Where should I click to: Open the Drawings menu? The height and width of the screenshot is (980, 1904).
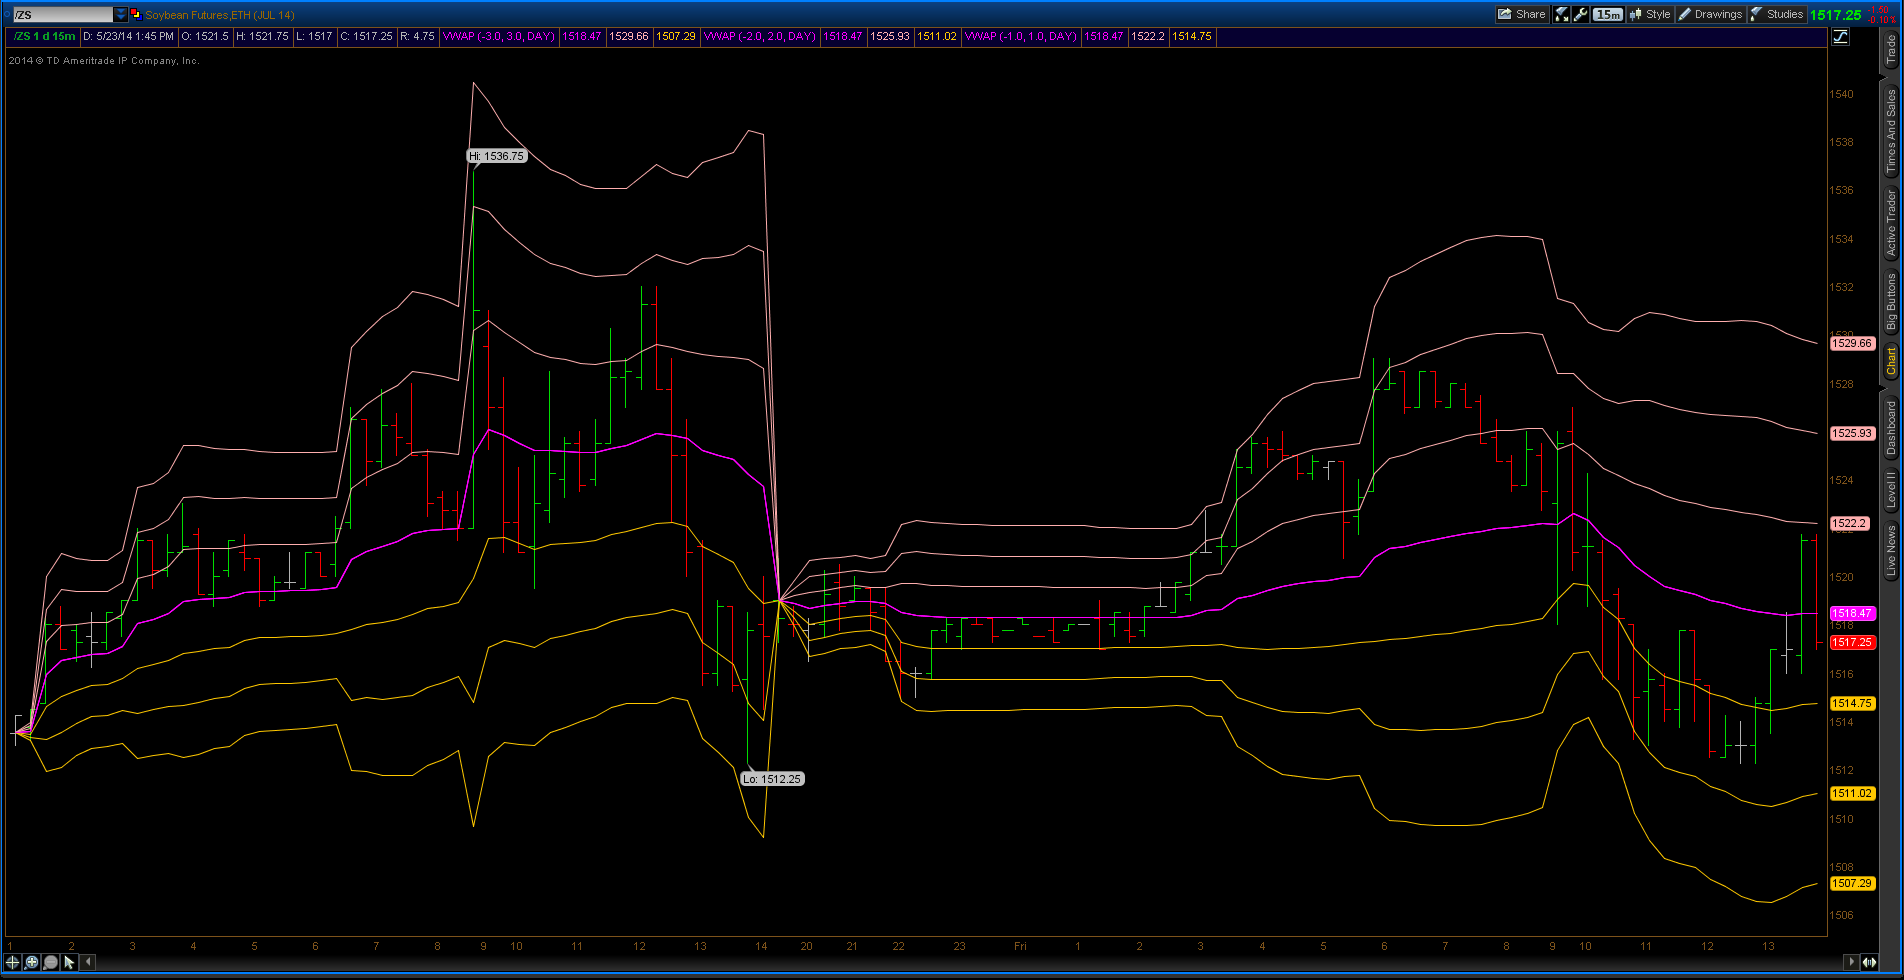point(1710,14)
